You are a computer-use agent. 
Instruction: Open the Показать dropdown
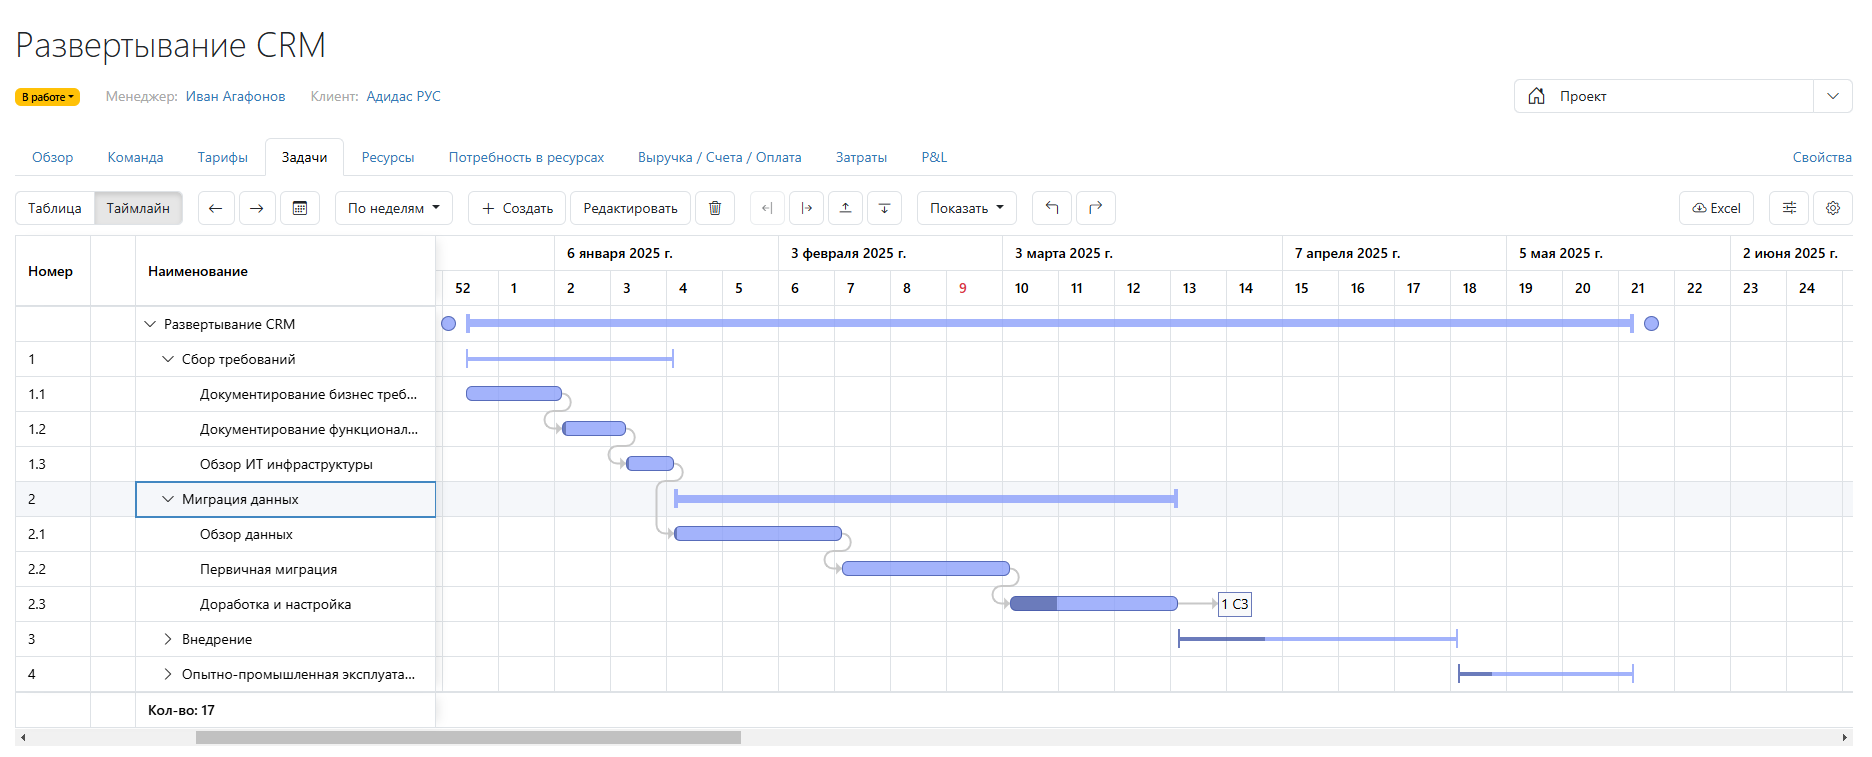click(967, 208)
